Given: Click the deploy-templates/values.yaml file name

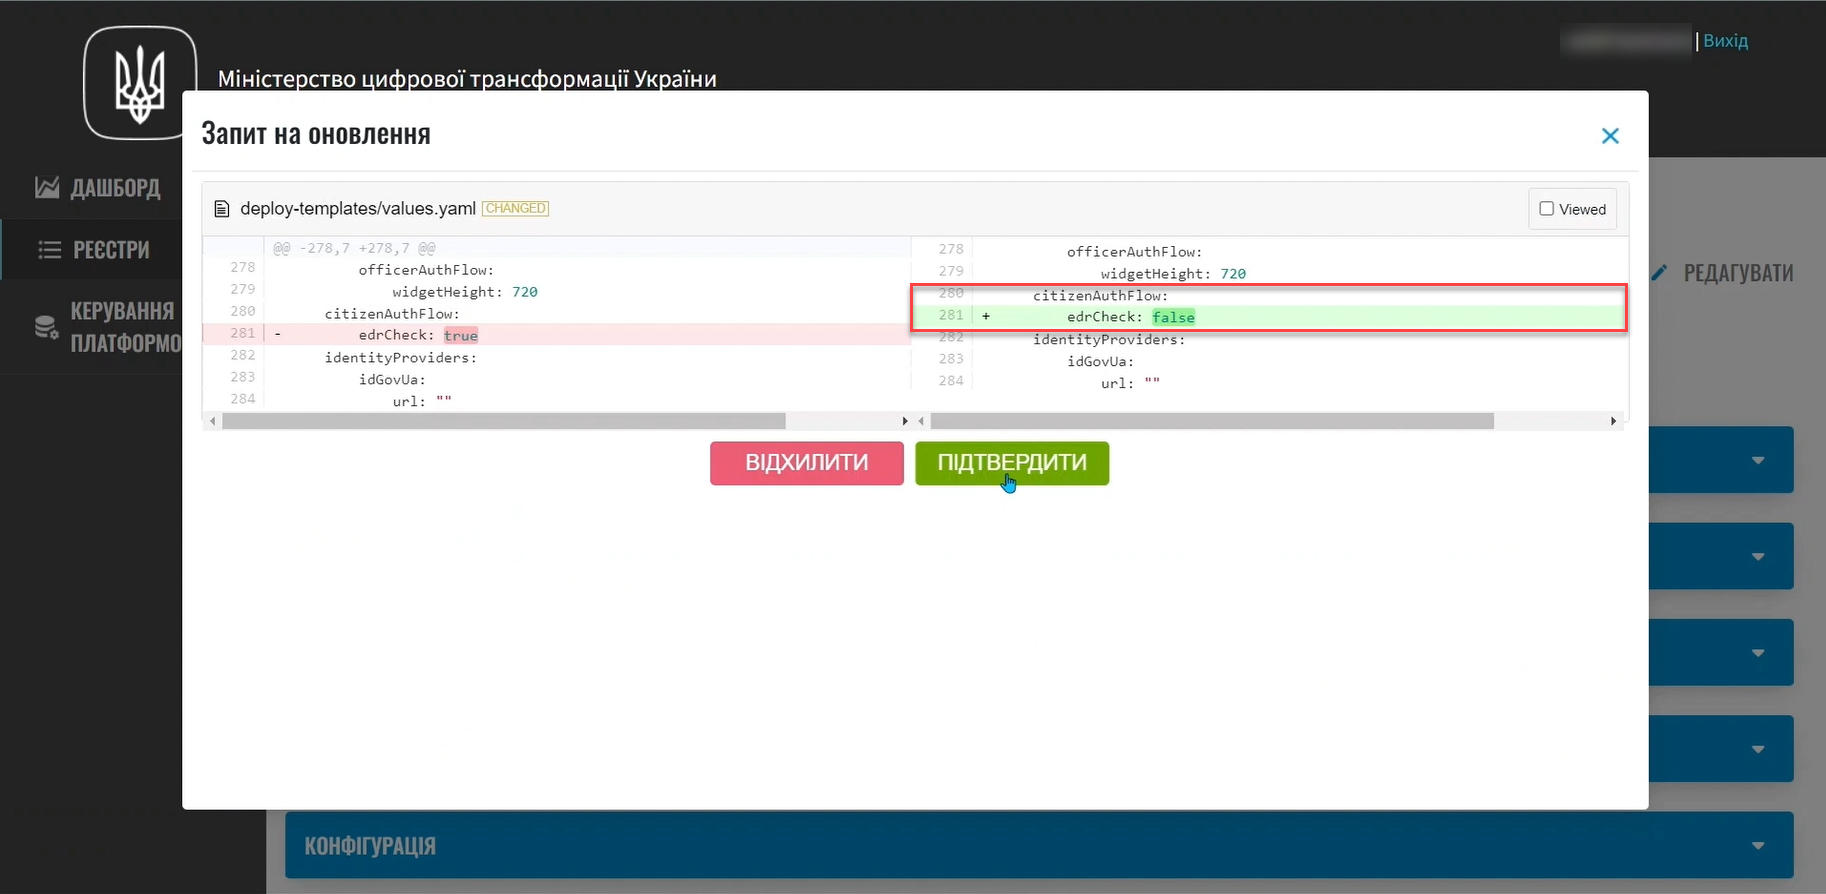Looking at the screenshot, I should tap(358, 209).
